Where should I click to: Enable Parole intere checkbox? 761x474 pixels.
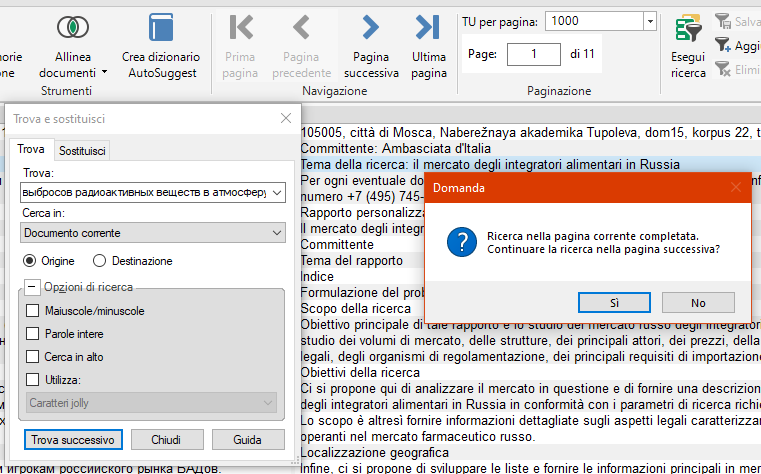pyautogui.click(x=33, y=334)
